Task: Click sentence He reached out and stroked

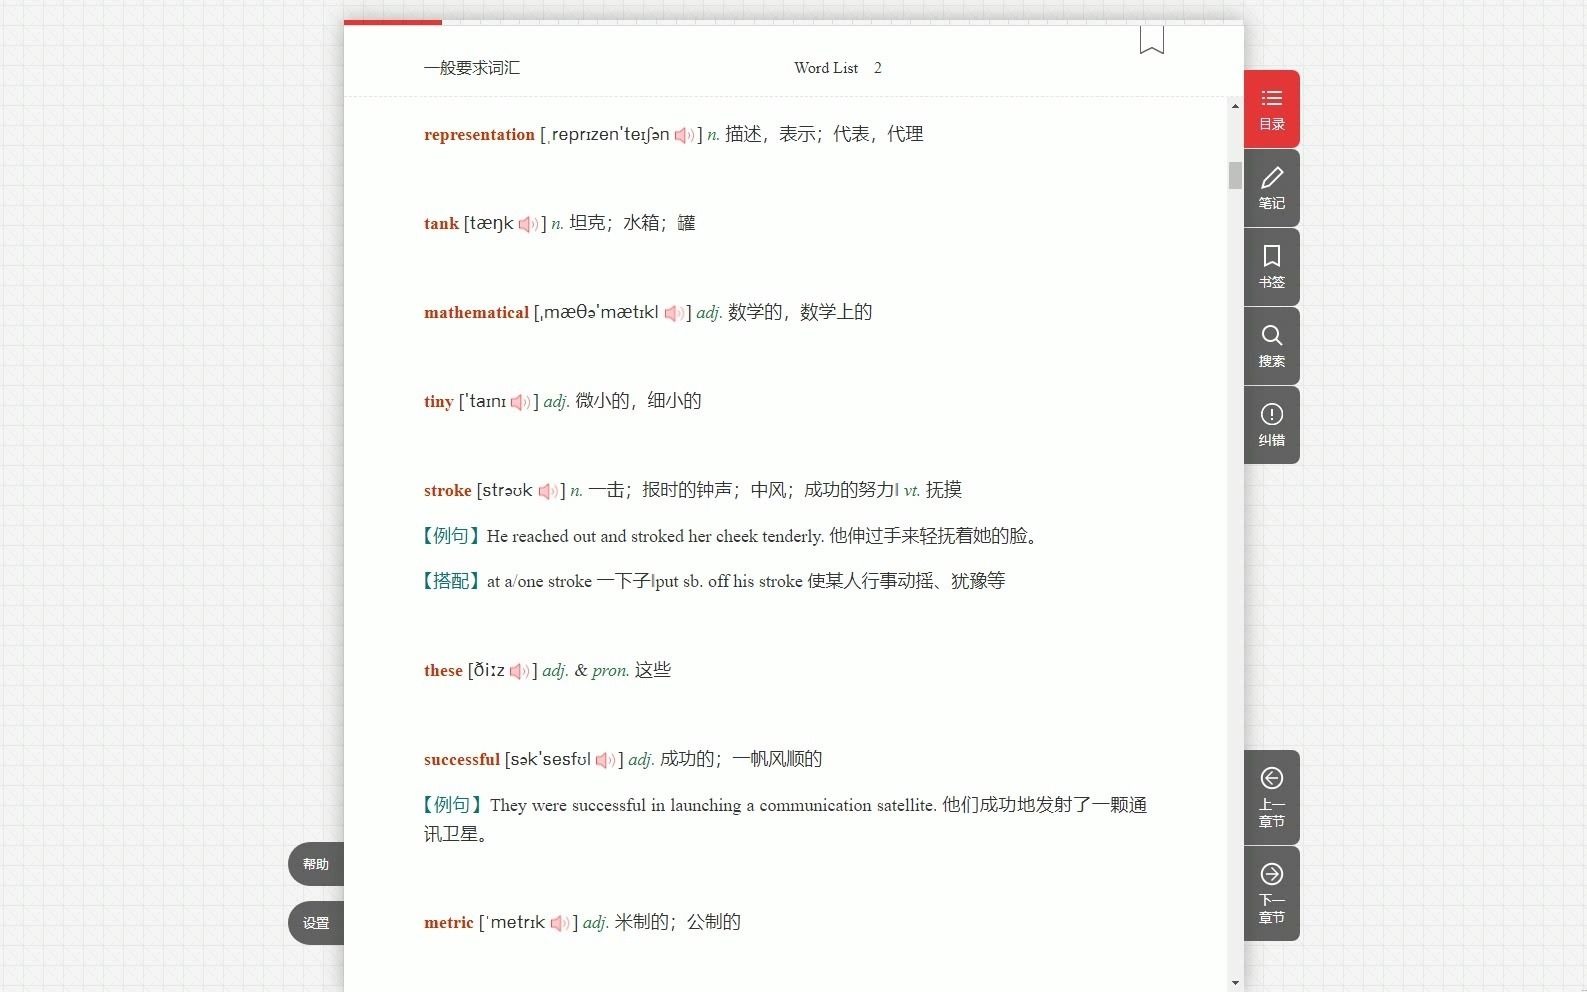Action: point(655,536)
